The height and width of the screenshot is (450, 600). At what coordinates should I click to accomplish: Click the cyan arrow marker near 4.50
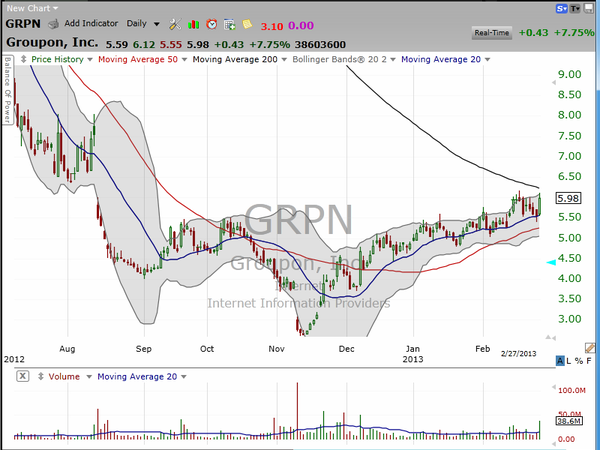click(551, 262)
